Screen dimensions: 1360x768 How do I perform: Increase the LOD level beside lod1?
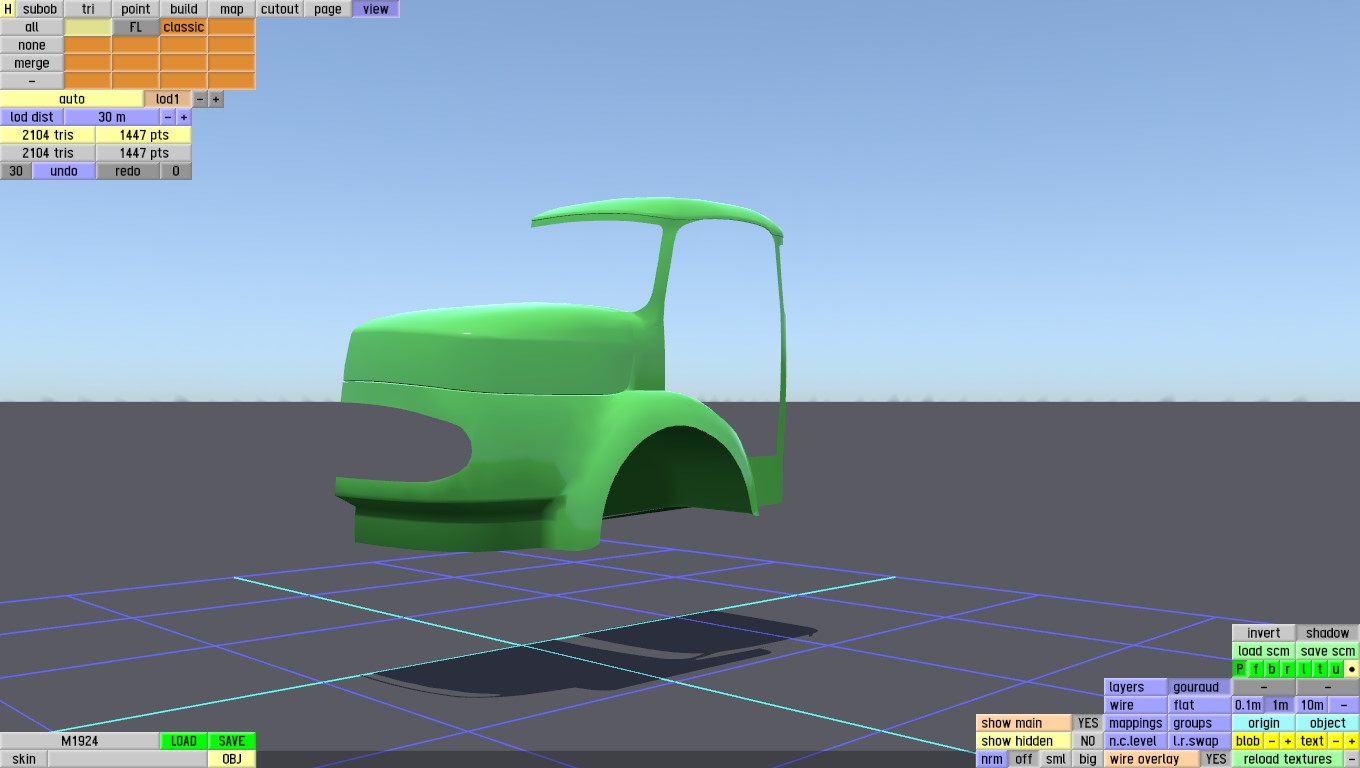point(216,99)
